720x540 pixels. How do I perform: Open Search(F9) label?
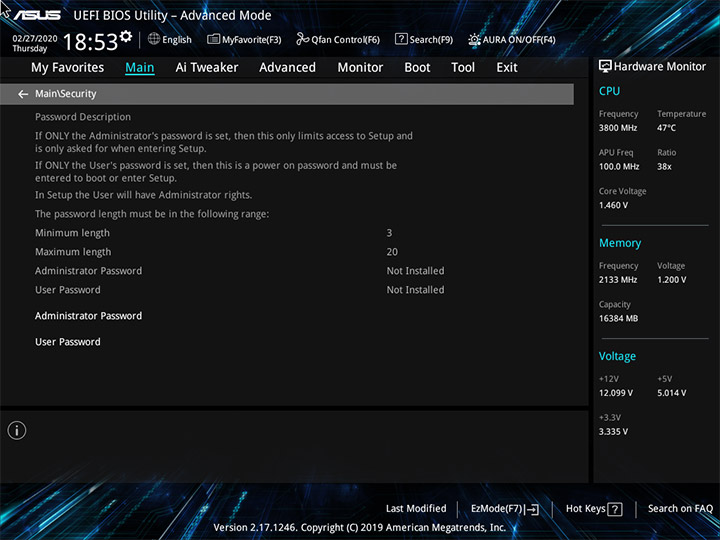(x=431, y=40)
